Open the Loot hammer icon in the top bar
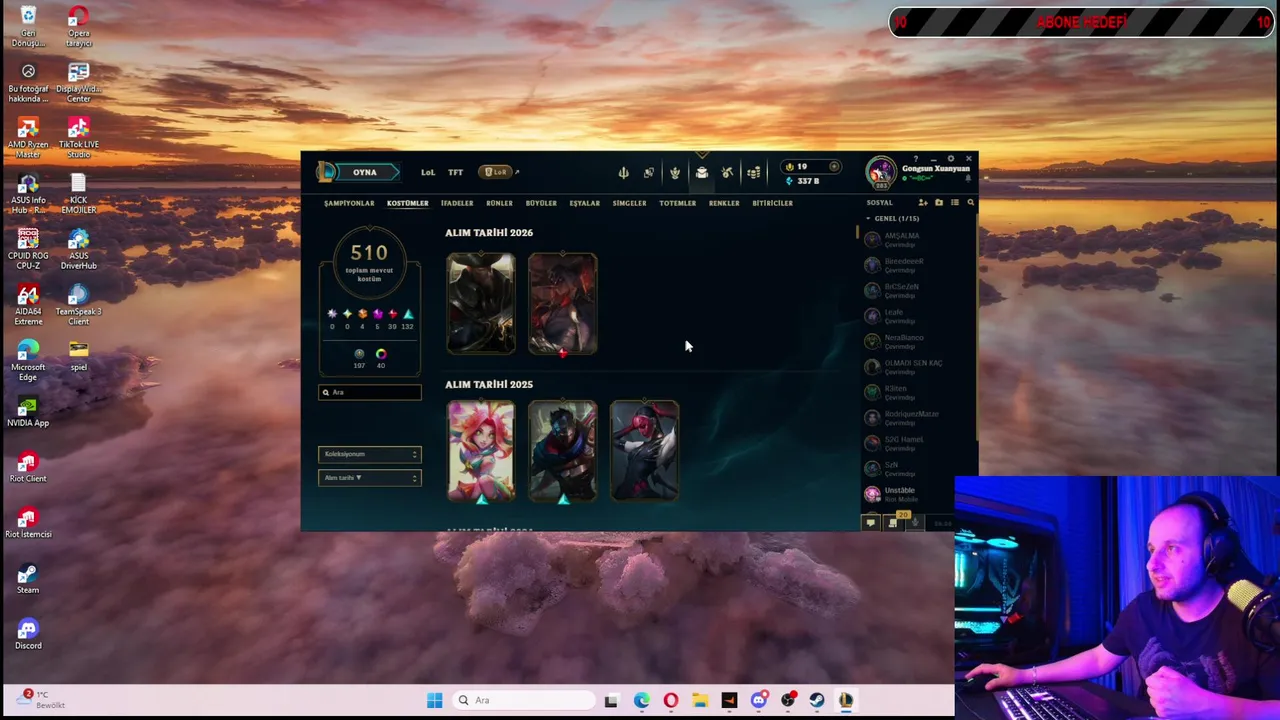1280x720 pixels. pos(727,173)
